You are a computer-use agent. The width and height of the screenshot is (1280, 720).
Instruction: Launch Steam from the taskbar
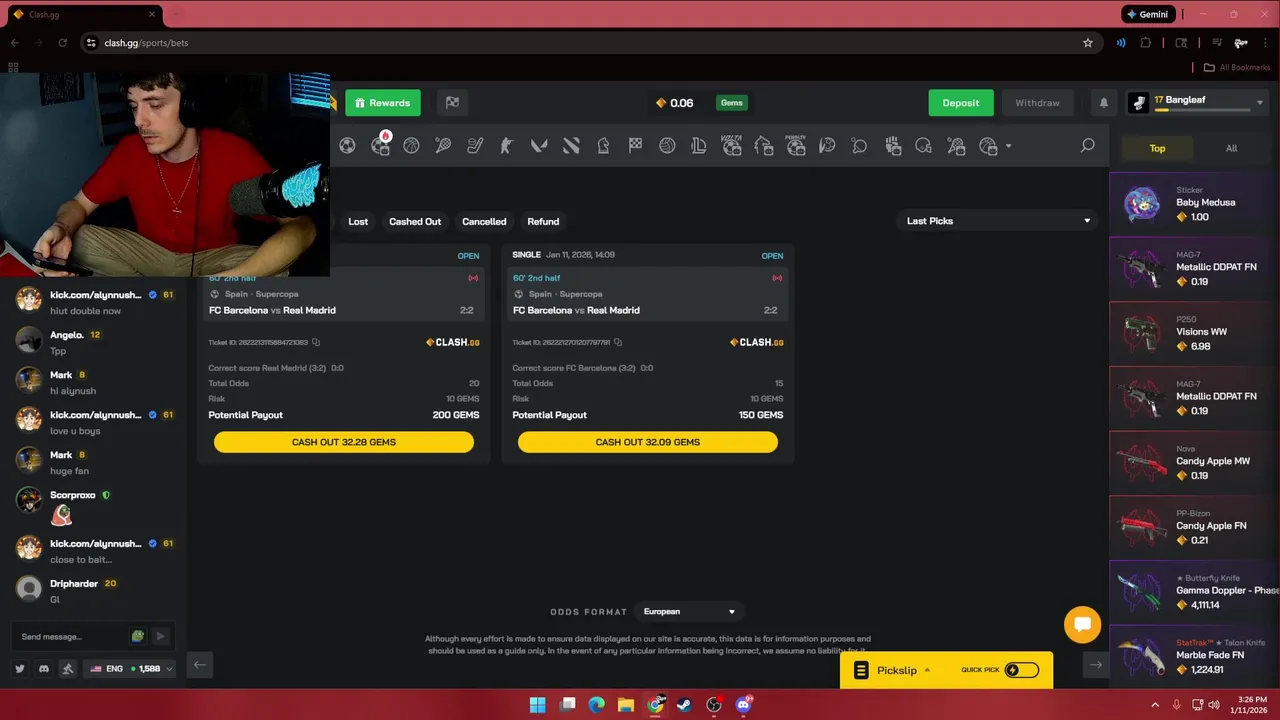point(684,705)
